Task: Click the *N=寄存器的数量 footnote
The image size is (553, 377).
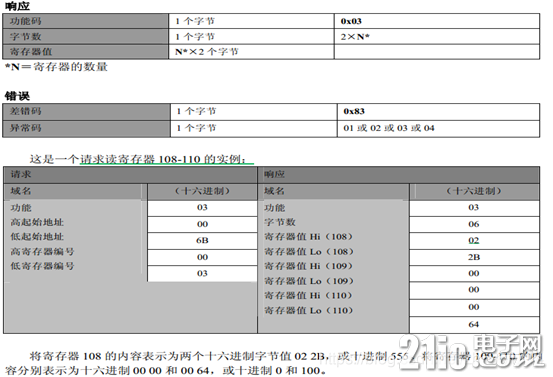Action: 56,67
